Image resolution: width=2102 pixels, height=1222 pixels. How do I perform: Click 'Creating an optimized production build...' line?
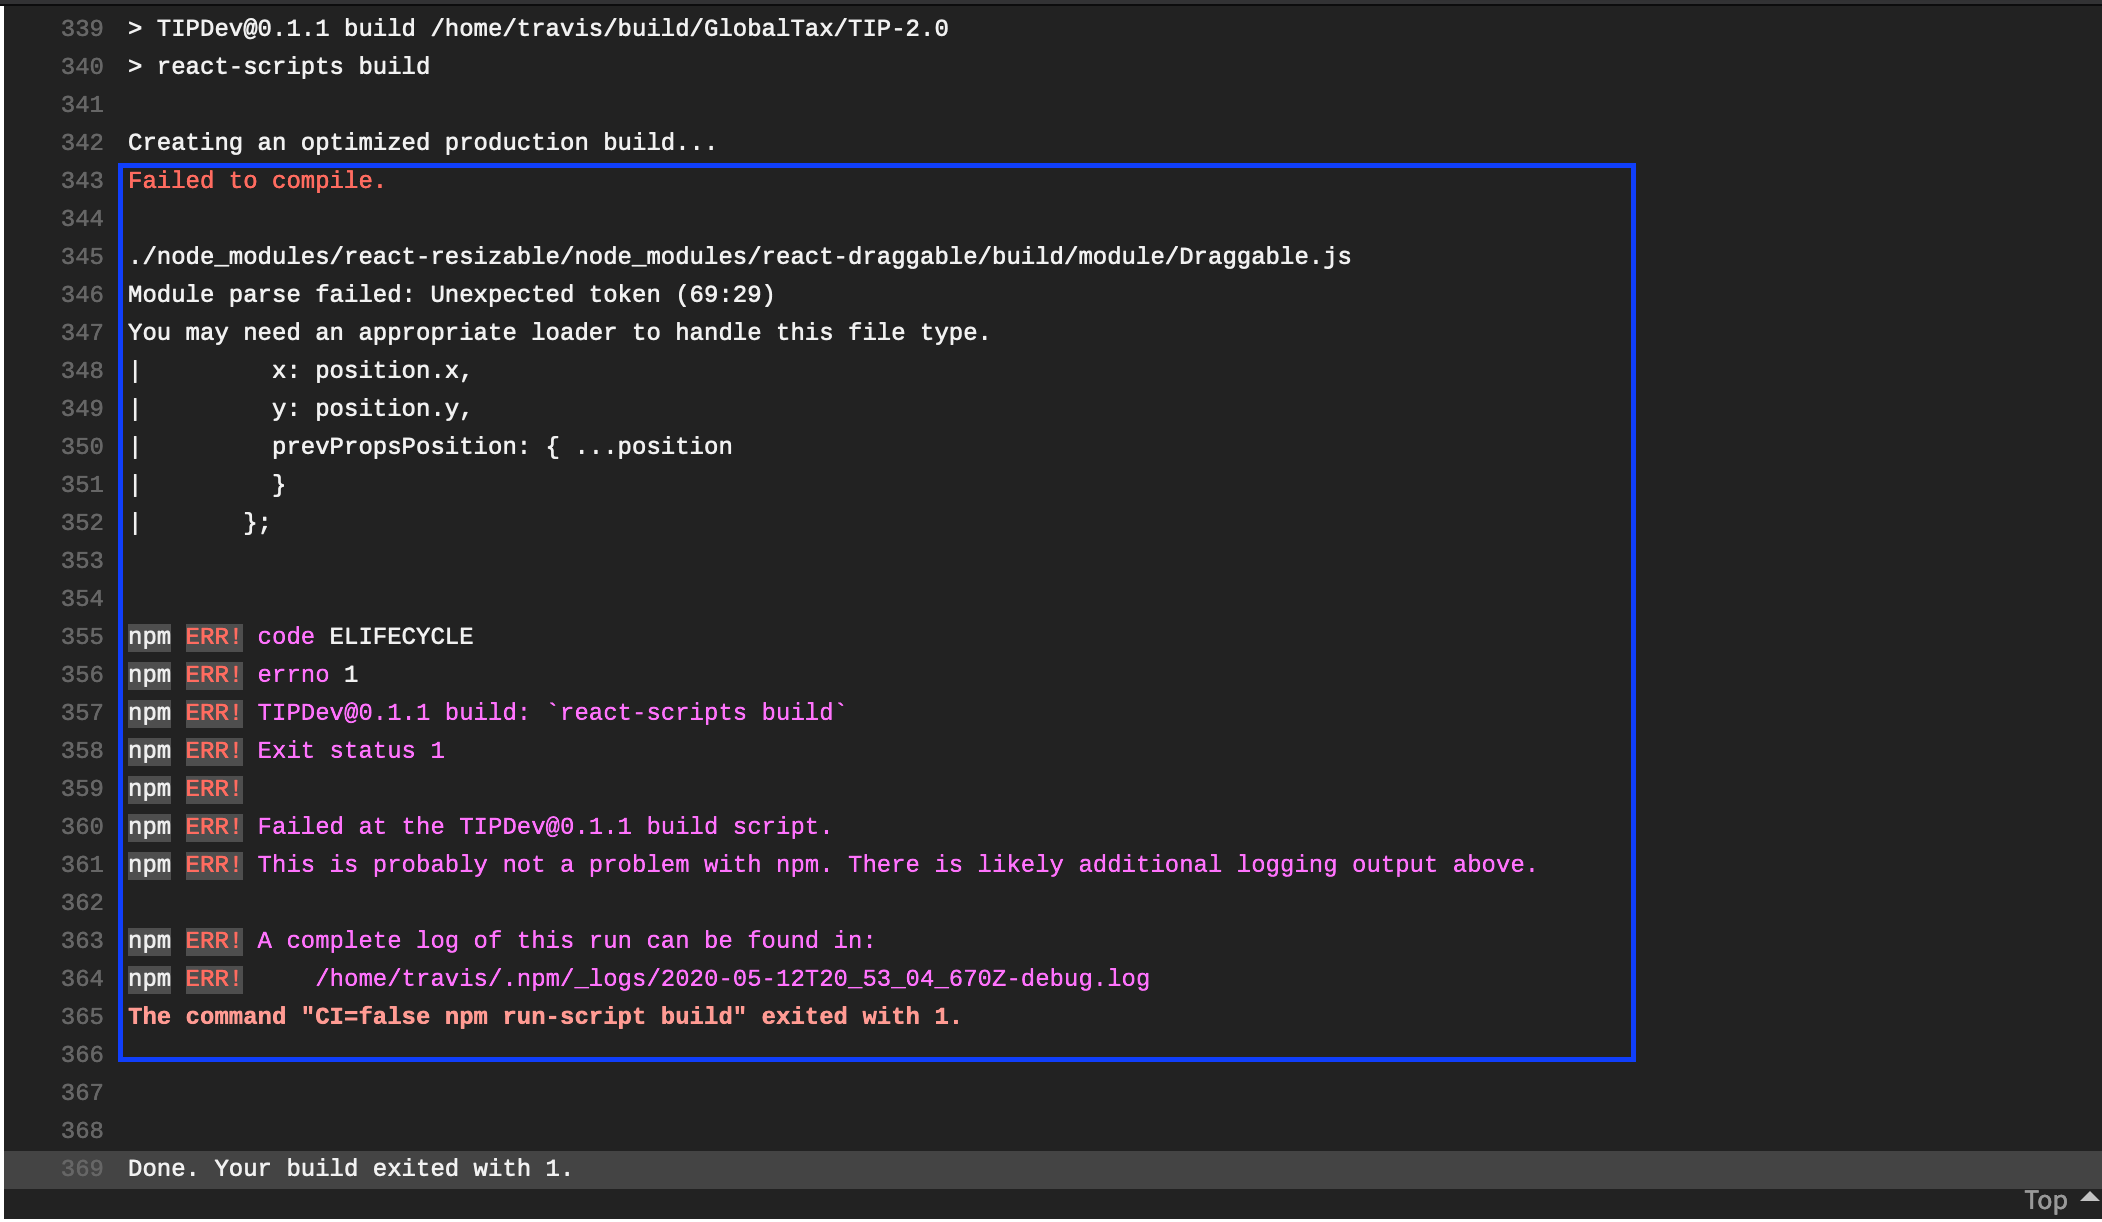pyautogui.click(x=422, y=143)
